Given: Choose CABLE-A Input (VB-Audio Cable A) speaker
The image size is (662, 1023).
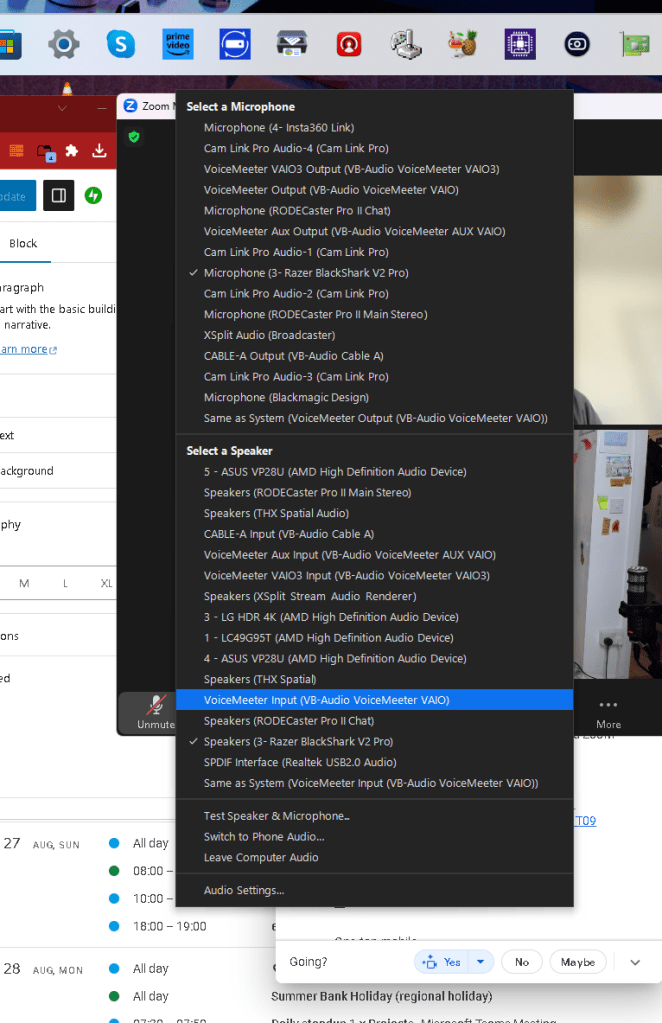Looking at the screenshot, I should point(374,534).
